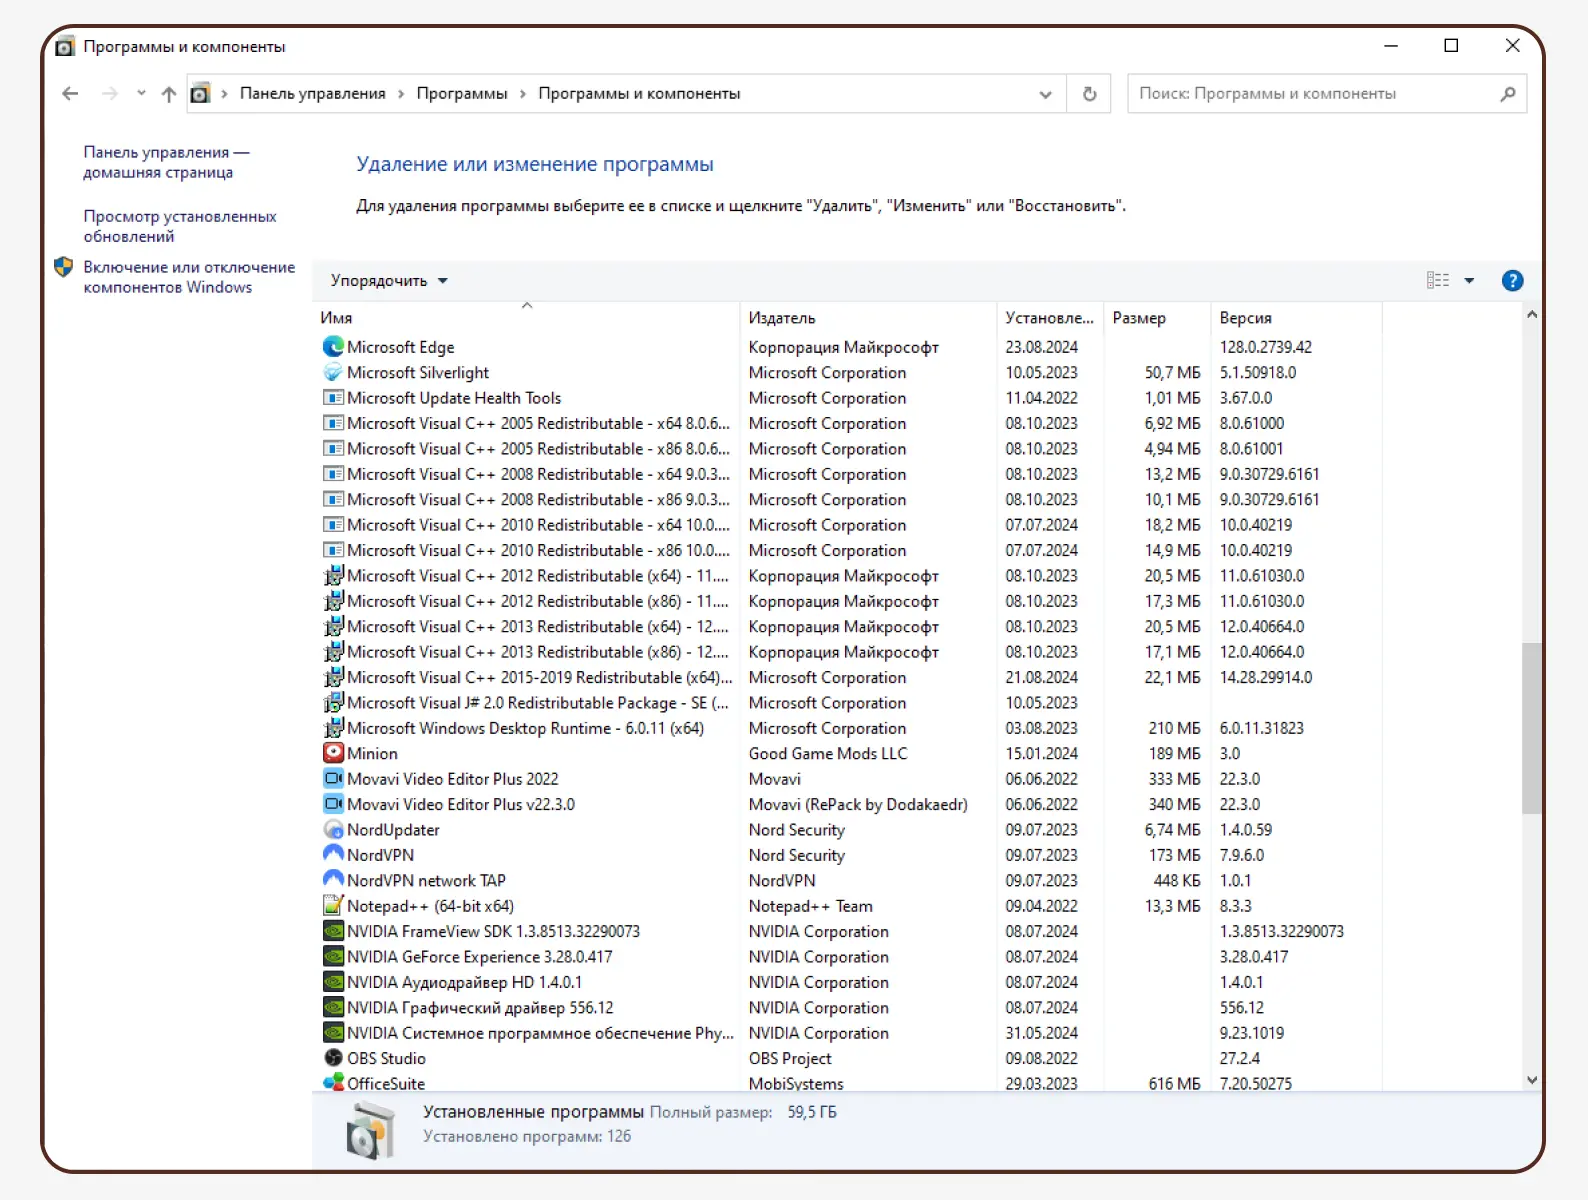Click the OfficeSuite program icon
The image size is (1588, 1200).
(333, 1082)
